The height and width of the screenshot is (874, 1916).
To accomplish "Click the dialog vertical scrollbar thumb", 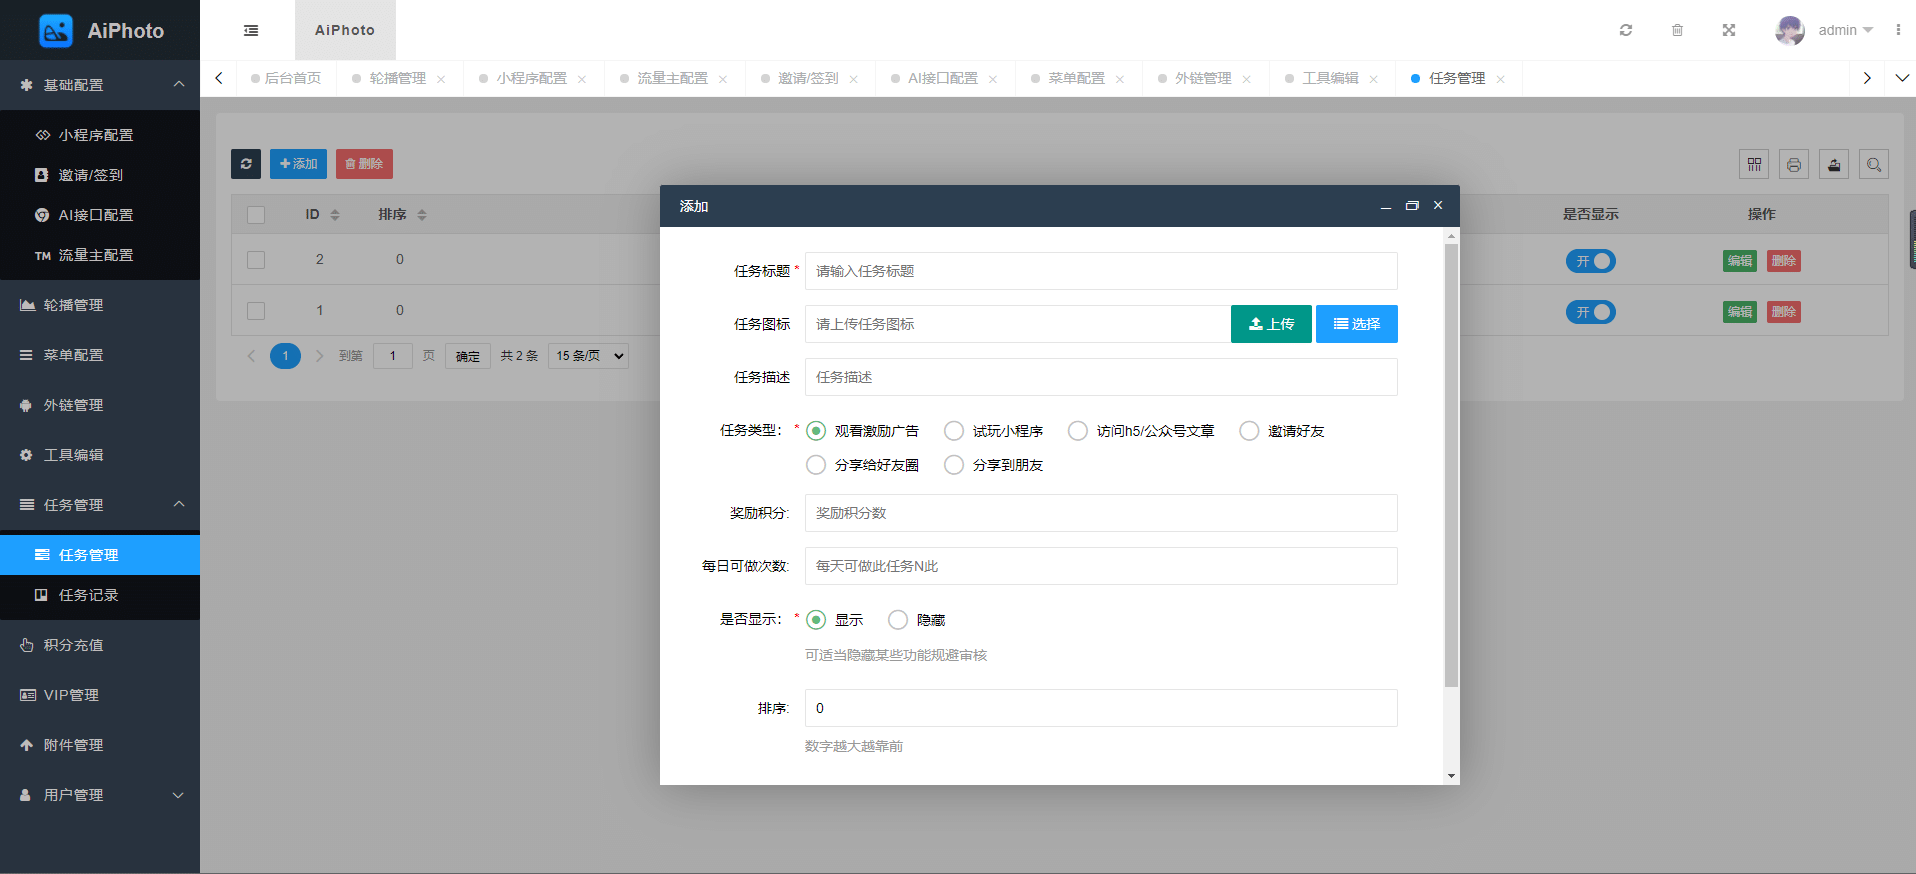I will 1451,465.
